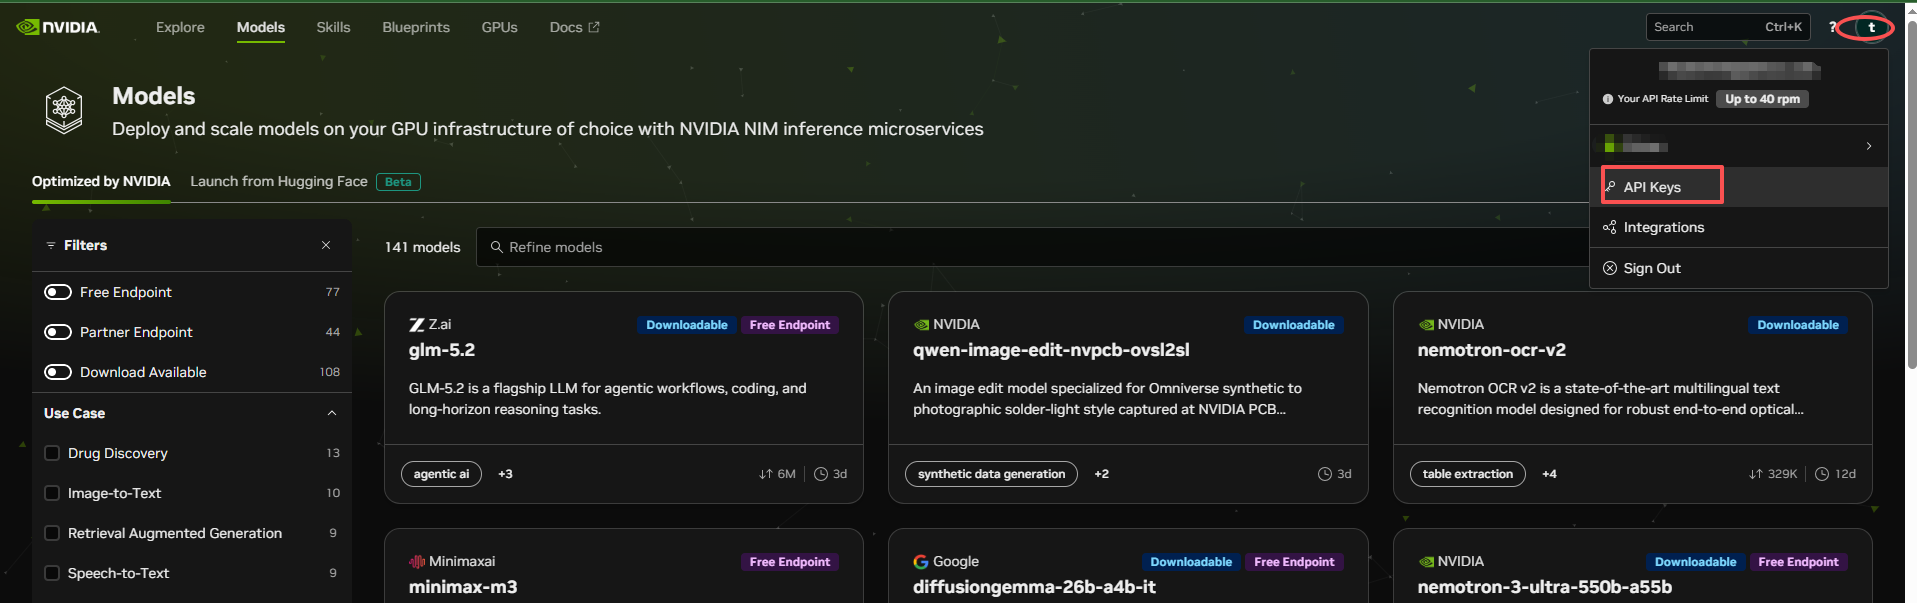Expand the organization submenu chevron
This screenshot has height=603, width=1917.
click(1868, 146)
